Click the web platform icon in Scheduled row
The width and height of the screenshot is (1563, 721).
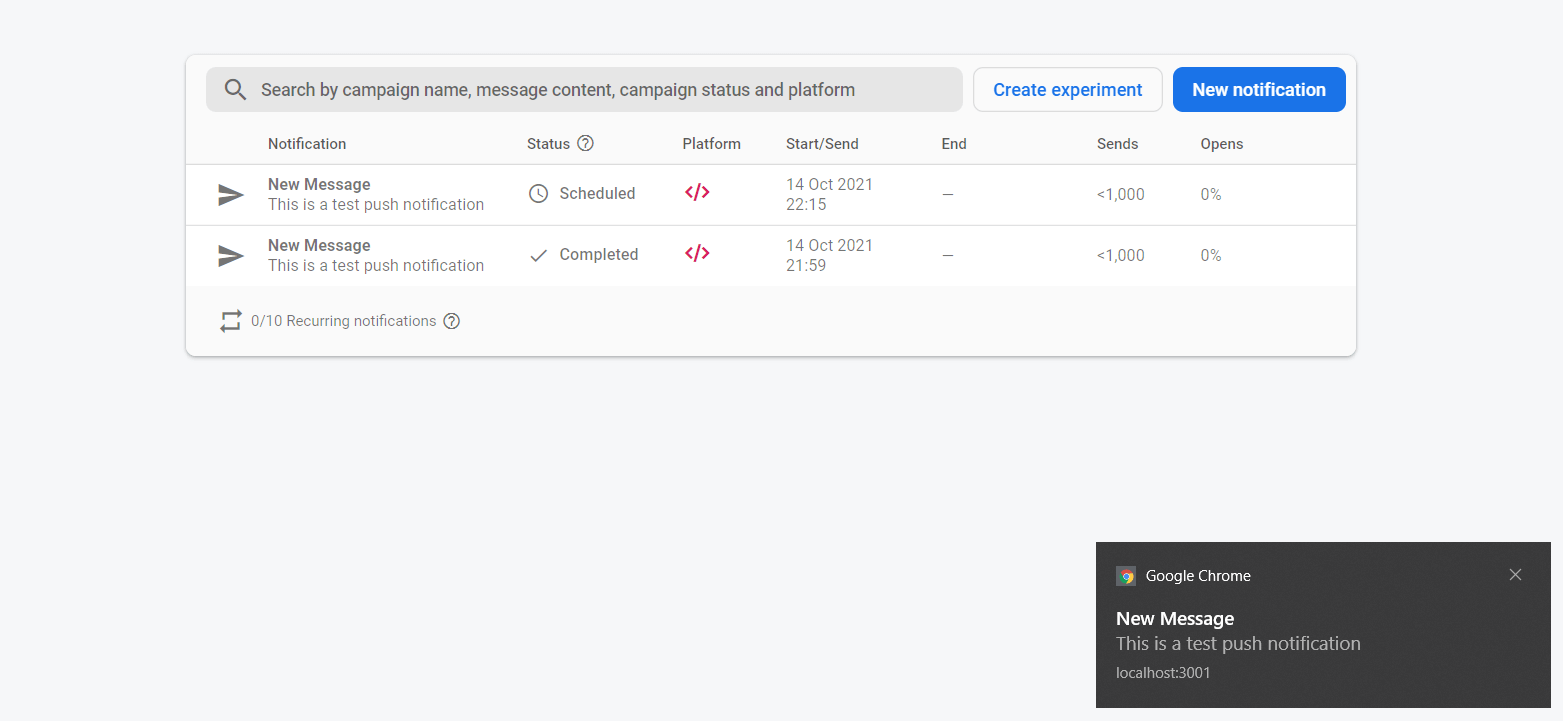(x=697, y=193)
